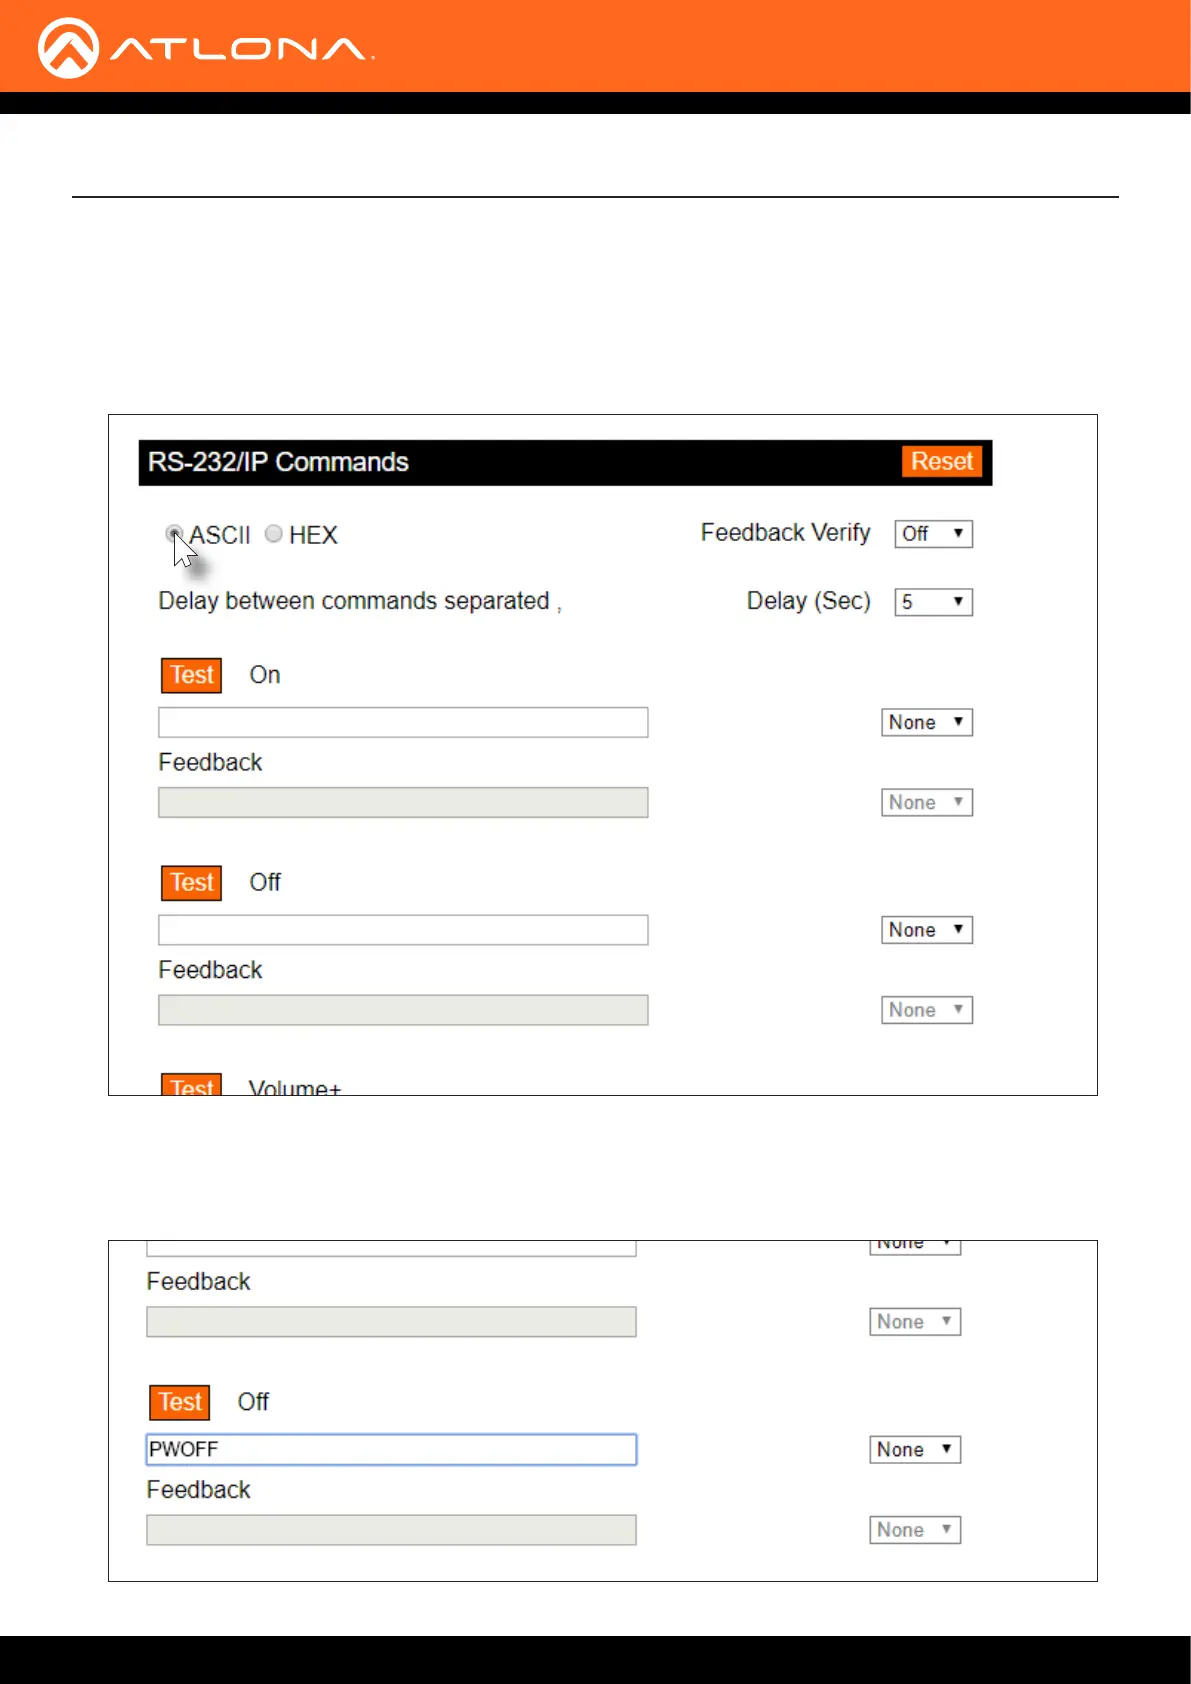Select the HEX radio button
The height and width of the screenshot is (1684, 1191).
pos(273,534)
